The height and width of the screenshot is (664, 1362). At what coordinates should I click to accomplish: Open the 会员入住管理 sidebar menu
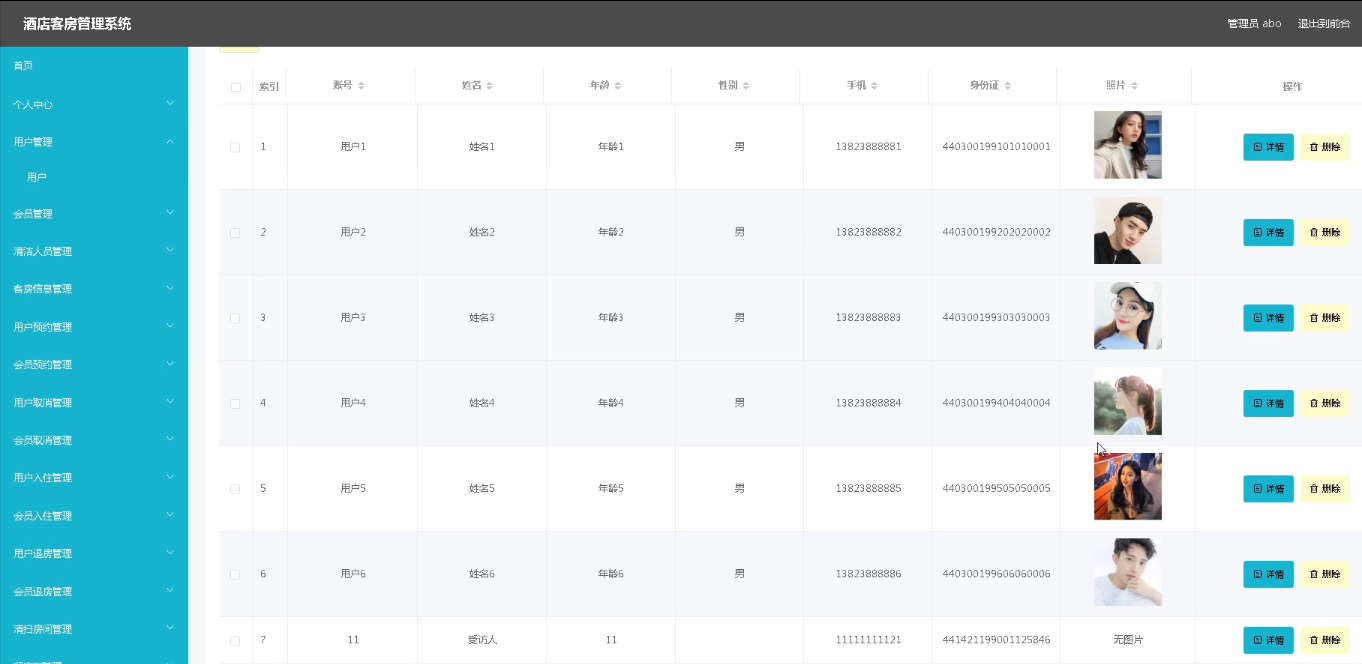tap(94, 516)
